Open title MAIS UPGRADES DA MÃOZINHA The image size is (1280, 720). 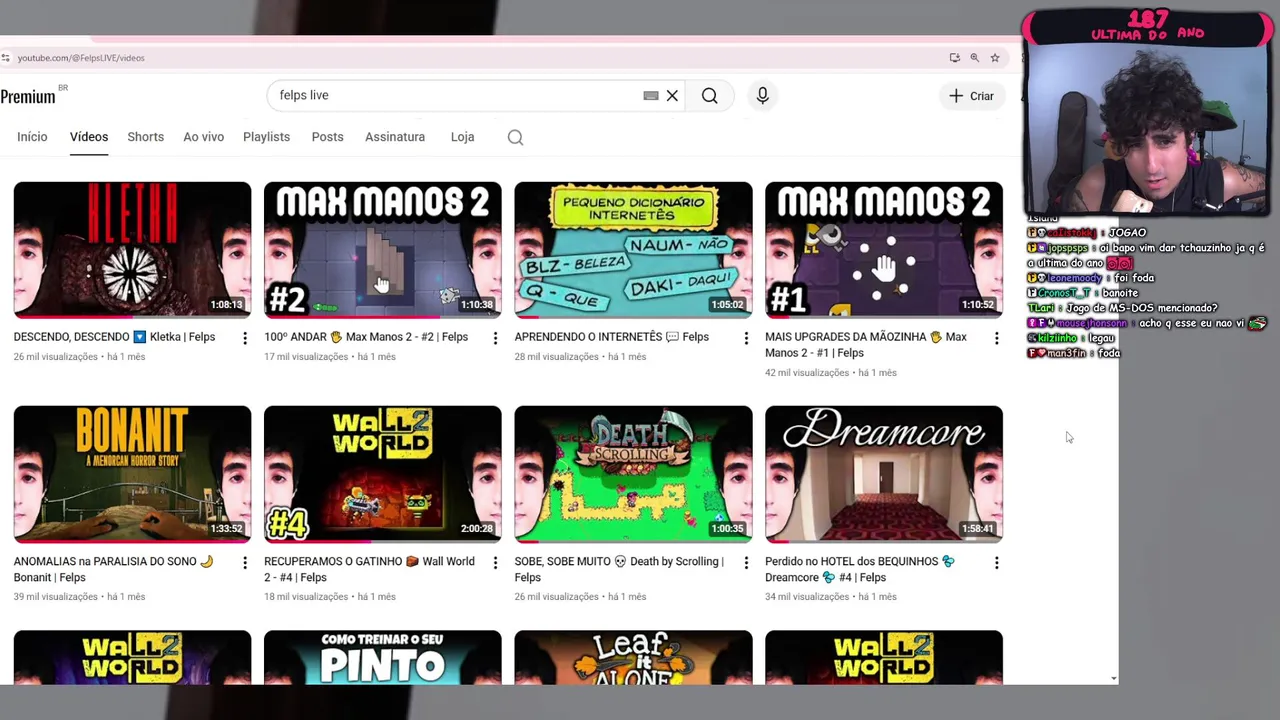[x=866, y=345]
